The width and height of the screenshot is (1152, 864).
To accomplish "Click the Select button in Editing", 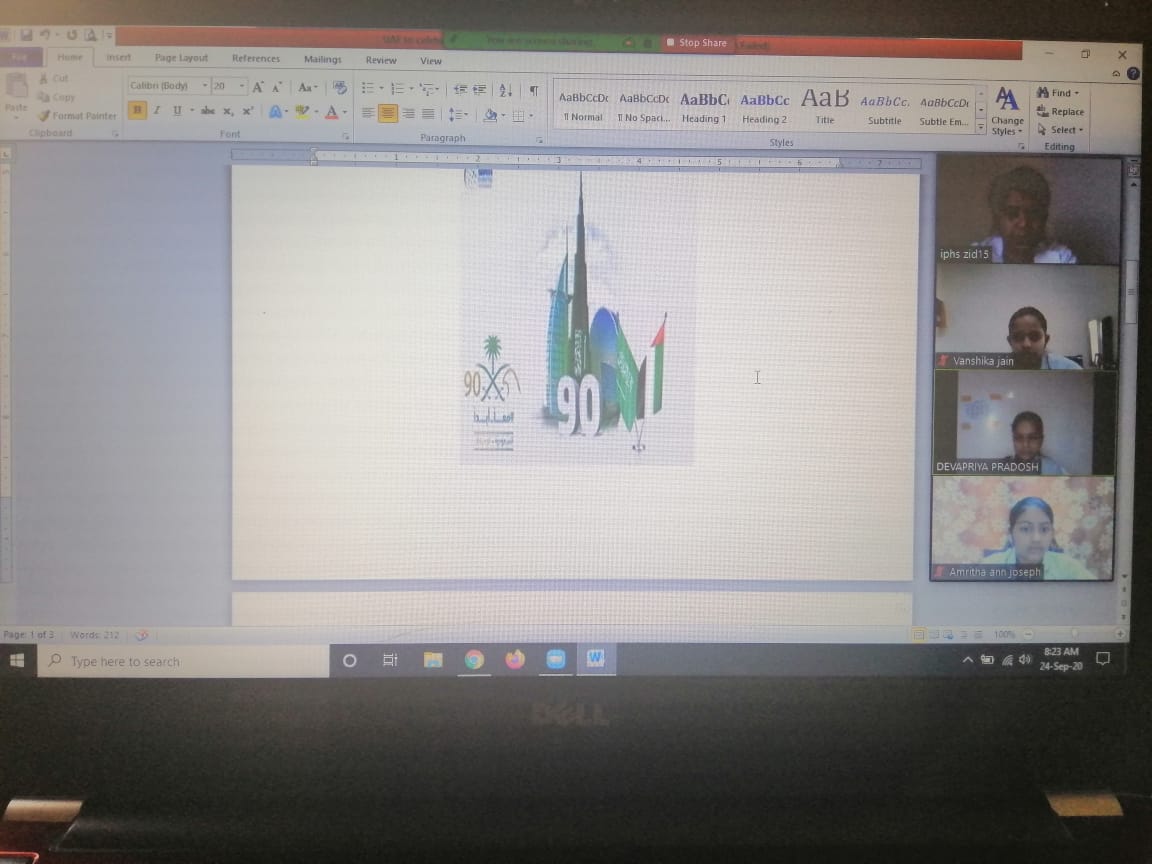I will pos(1060,130).
